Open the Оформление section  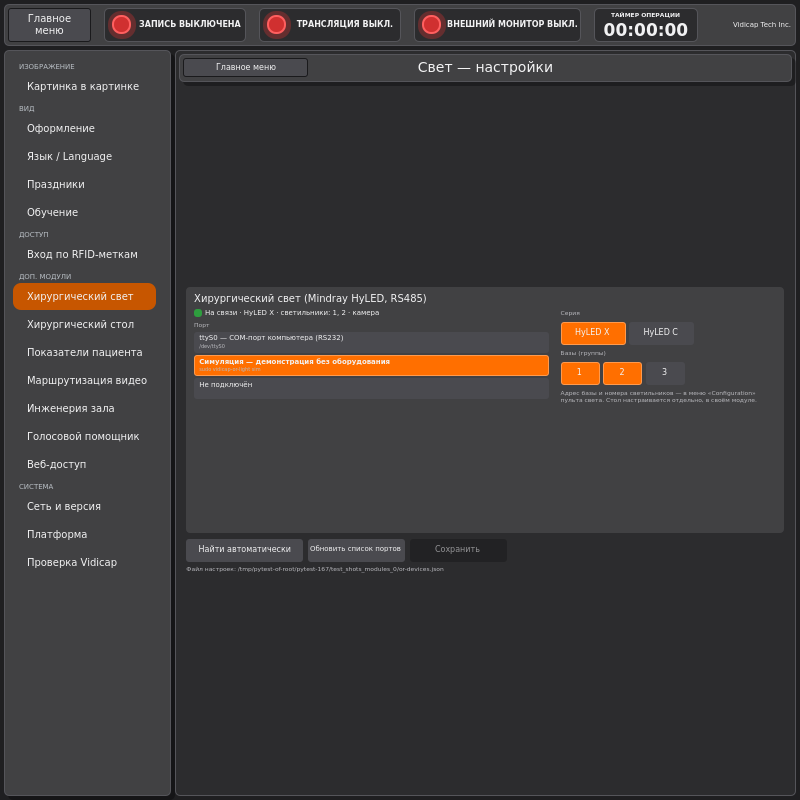(84, 129)
